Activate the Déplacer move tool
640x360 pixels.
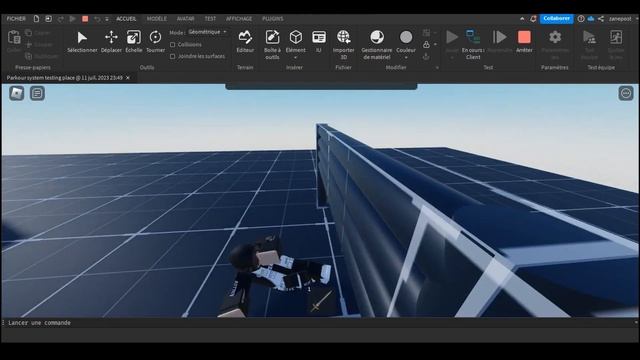tap(111, 41)
